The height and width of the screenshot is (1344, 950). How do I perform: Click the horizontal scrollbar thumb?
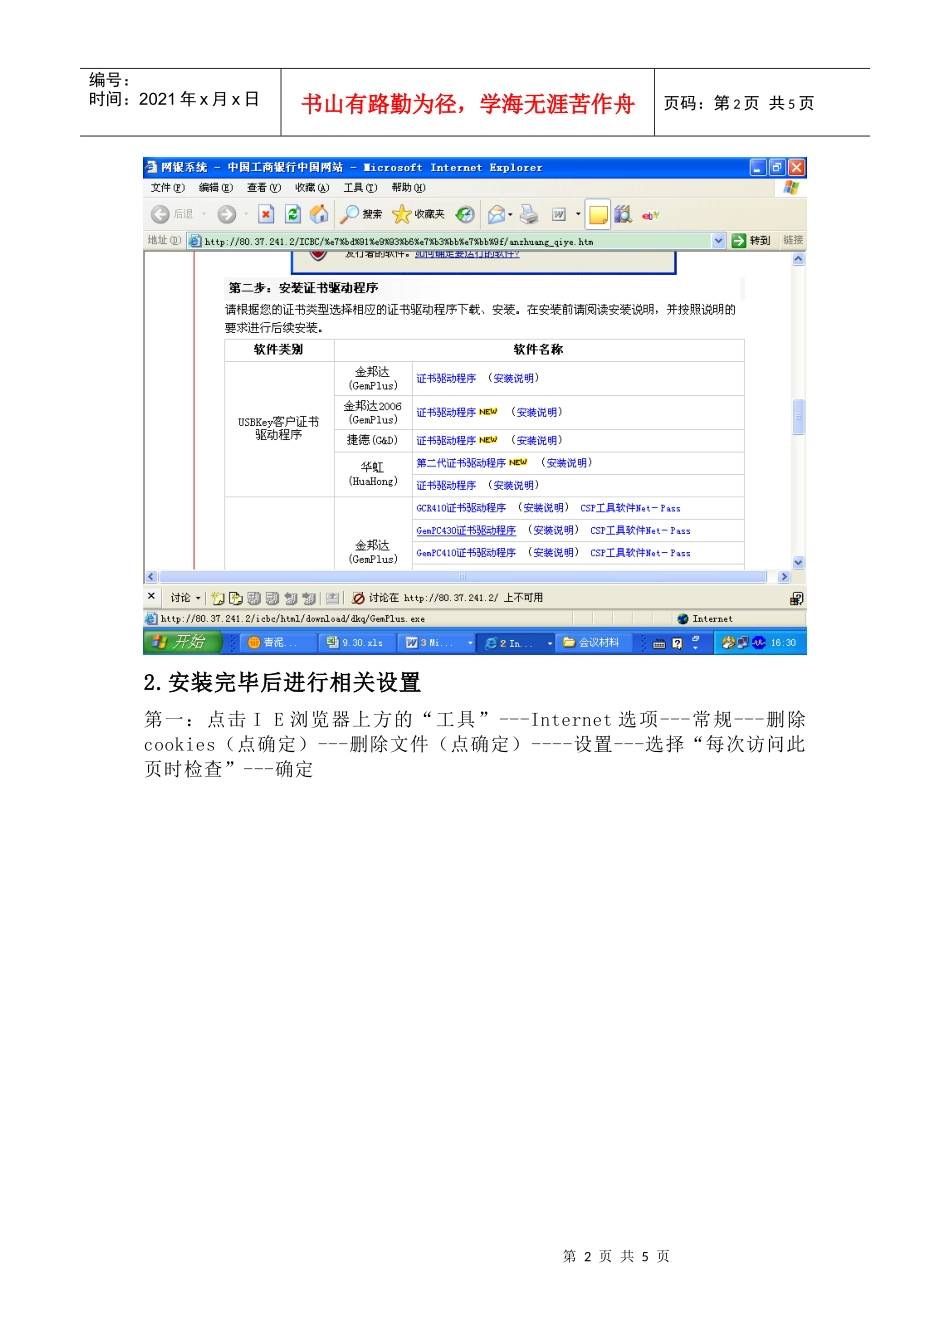click(x=463, y=577)
